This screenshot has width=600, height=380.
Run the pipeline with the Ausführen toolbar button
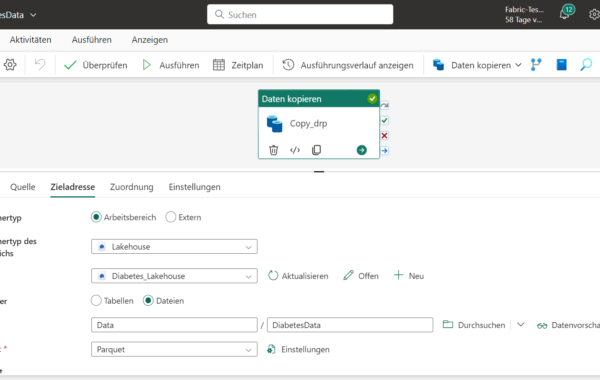tap(171, 65)
